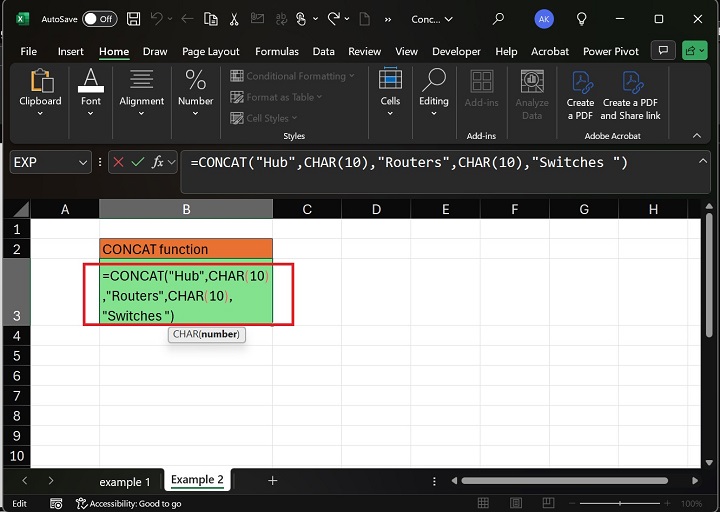The image size is (720, 512).
Task: Open the Comments pane icon
Action: tap(661, 51)
